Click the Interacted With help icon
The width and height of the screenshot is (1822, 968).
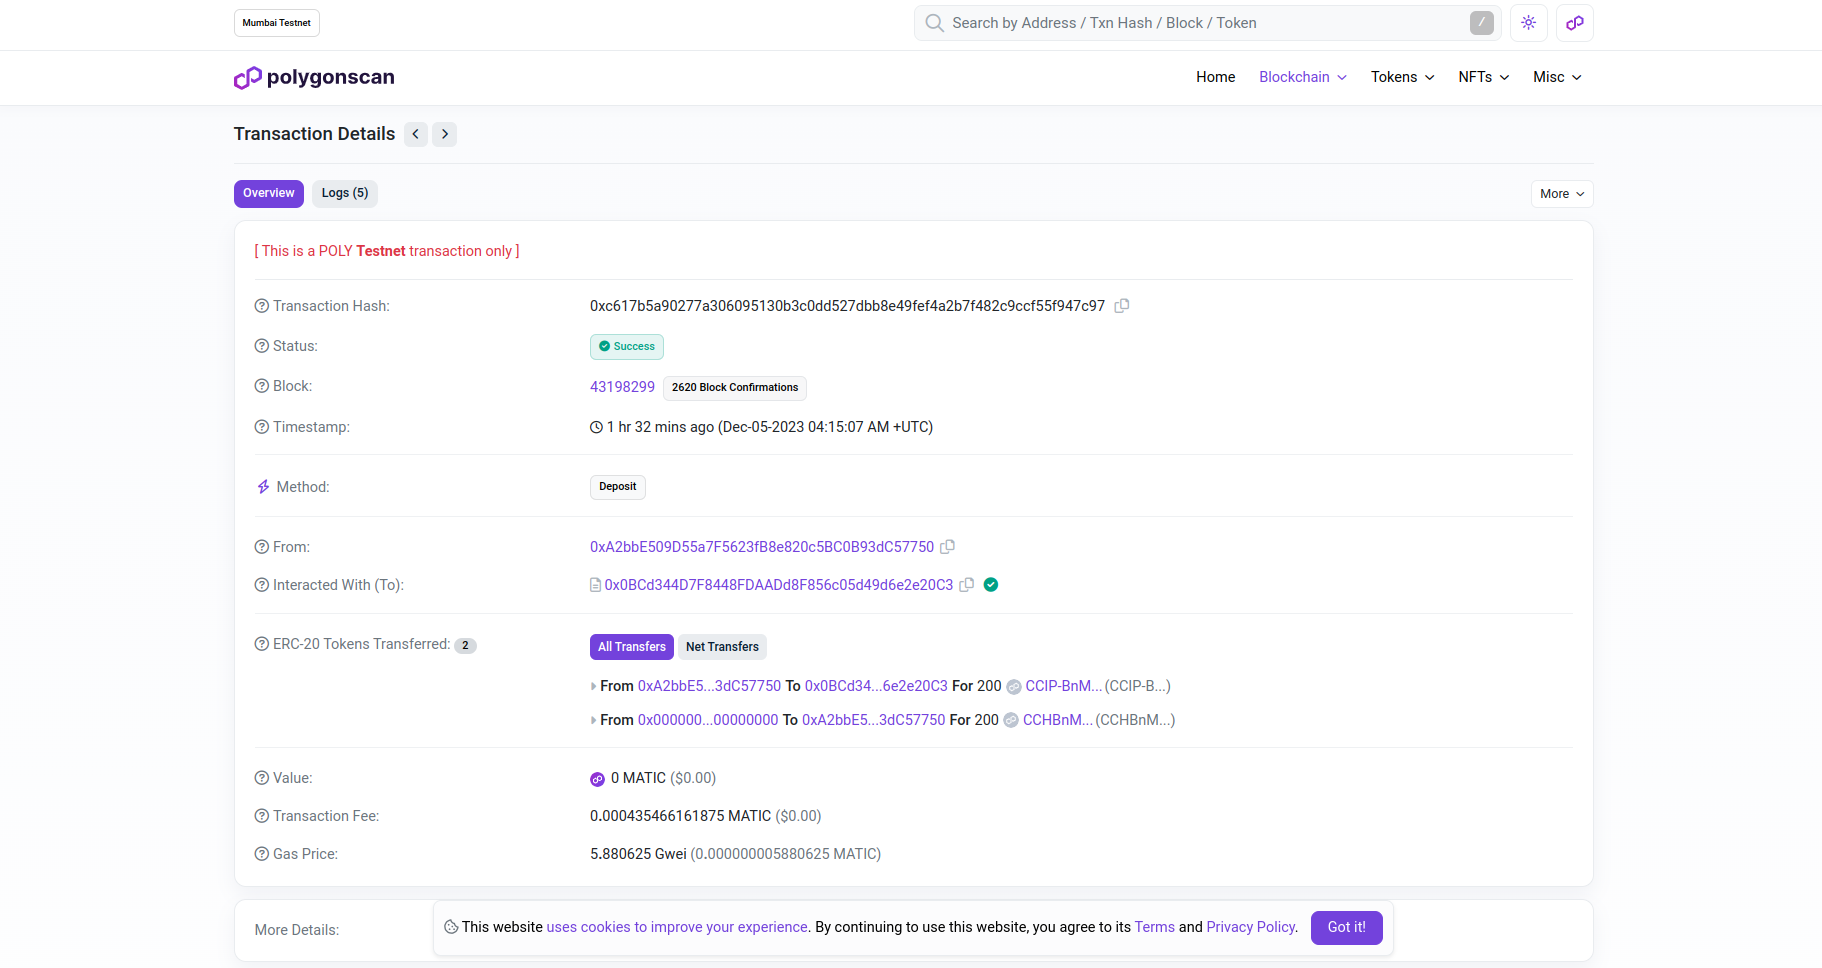[x=262, y=585]
